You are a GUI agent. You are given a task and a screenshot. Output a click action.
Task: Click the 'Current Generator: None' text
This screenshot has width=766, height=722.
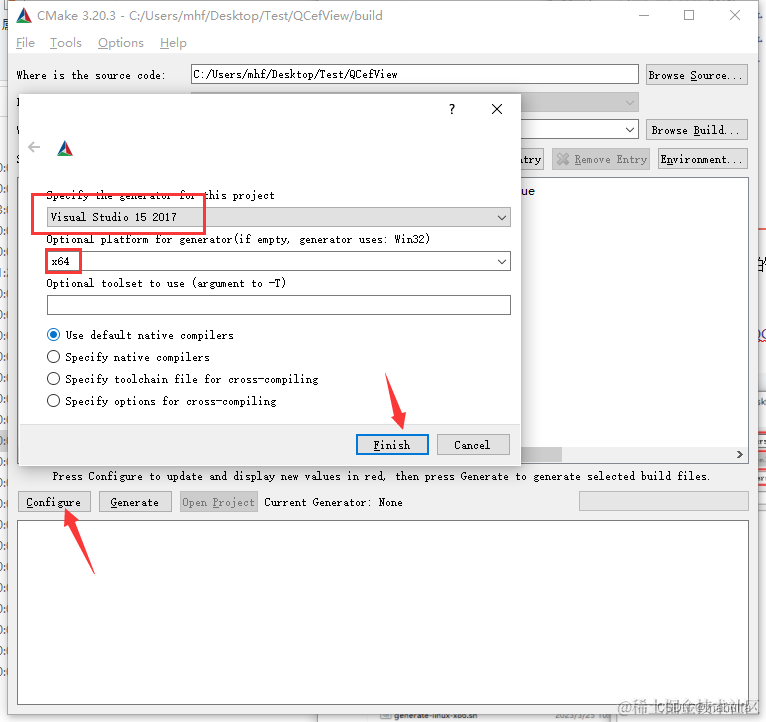click(333, 502)
